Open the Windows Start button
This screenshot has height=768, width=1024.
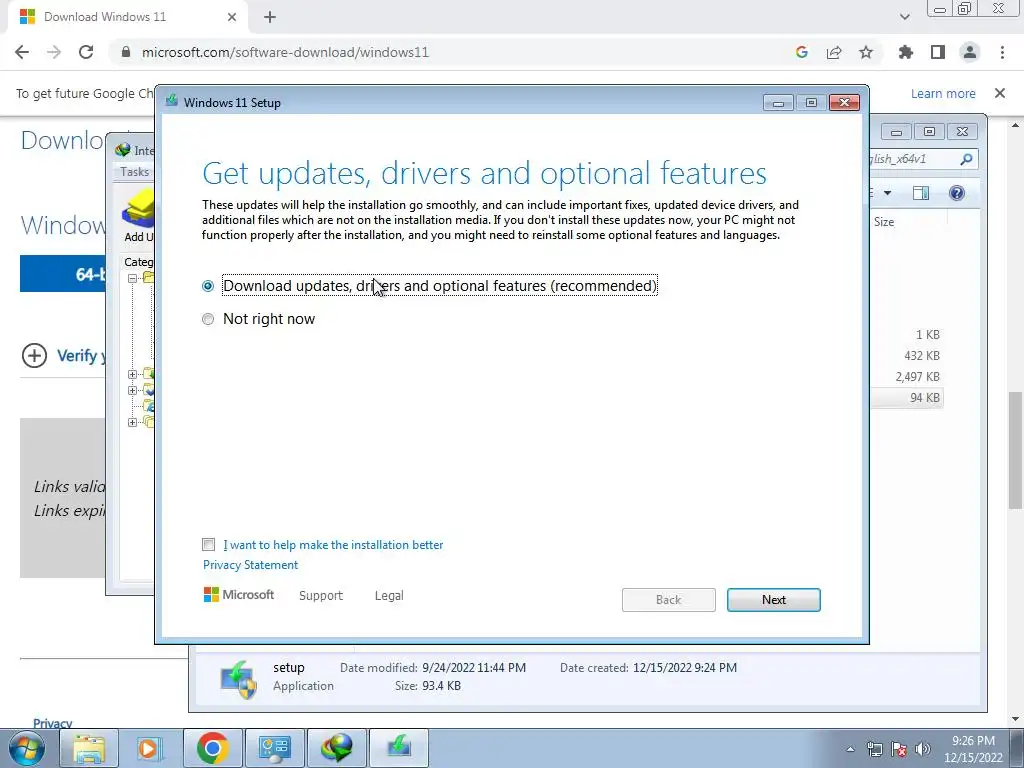pyautogui.click(x=27, y=748)
